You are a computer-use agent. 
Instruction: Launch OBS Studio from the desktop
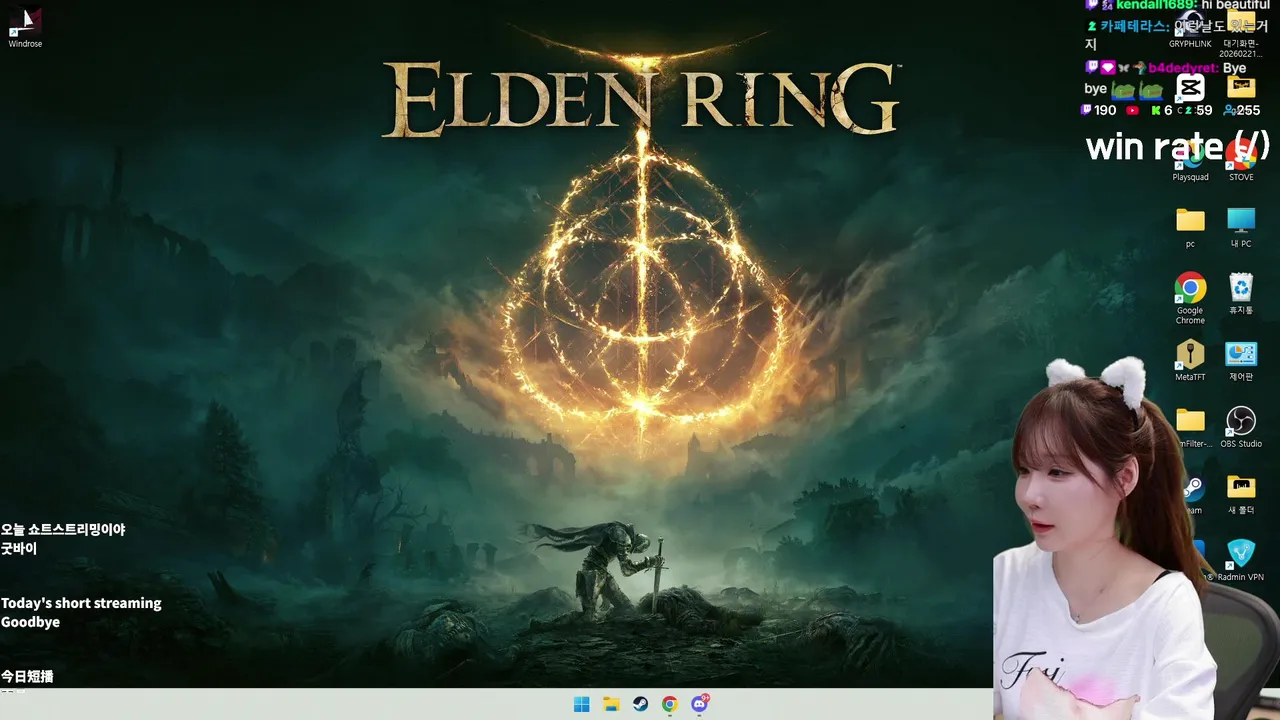click(x=1241, y=427)
